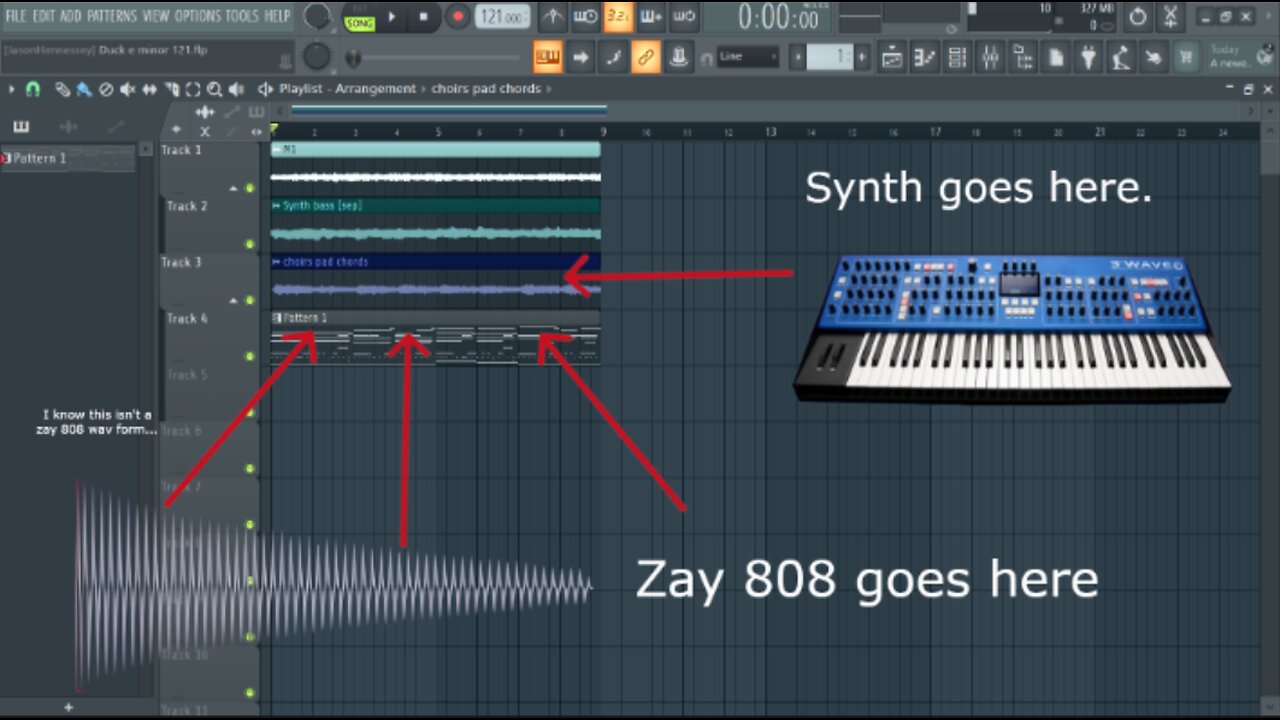1280x720 pixels.
Task: Click the circular arrow icon beside the memory display
Action: (1138, 16)
